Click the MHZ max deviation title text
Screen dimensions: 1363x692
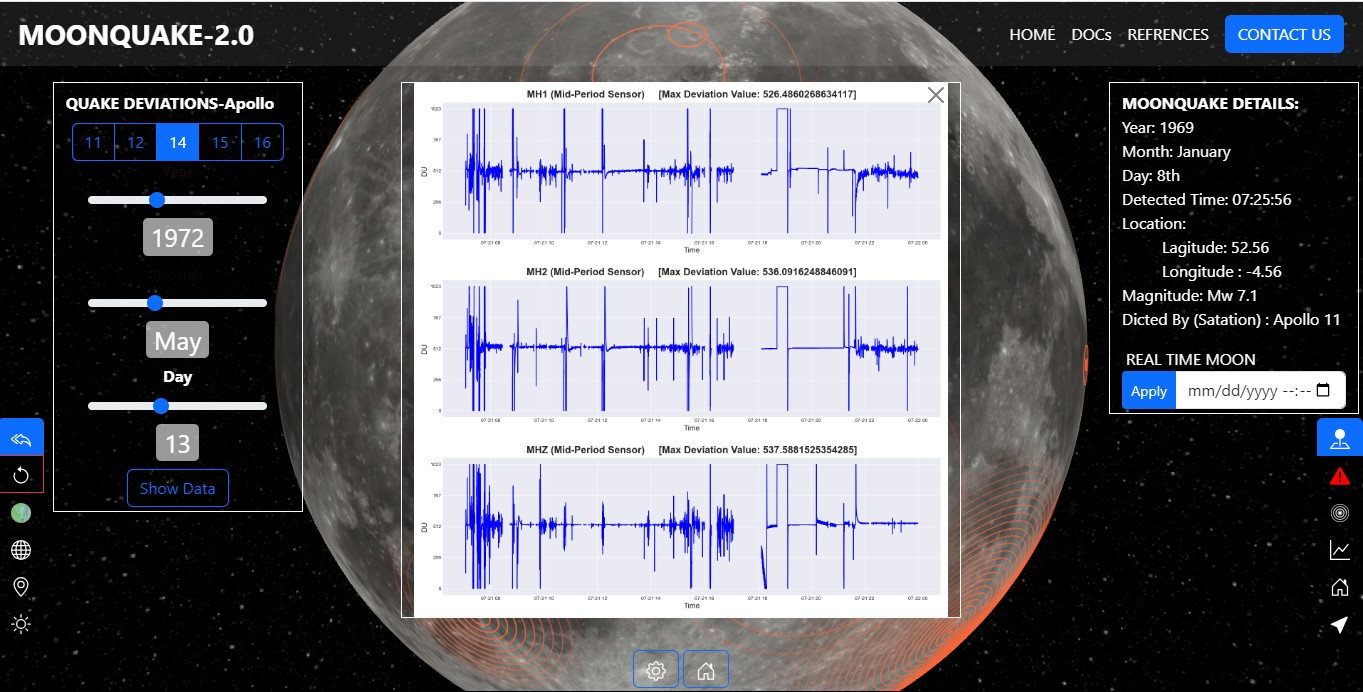pyautogui.click(x=691, y=450)
